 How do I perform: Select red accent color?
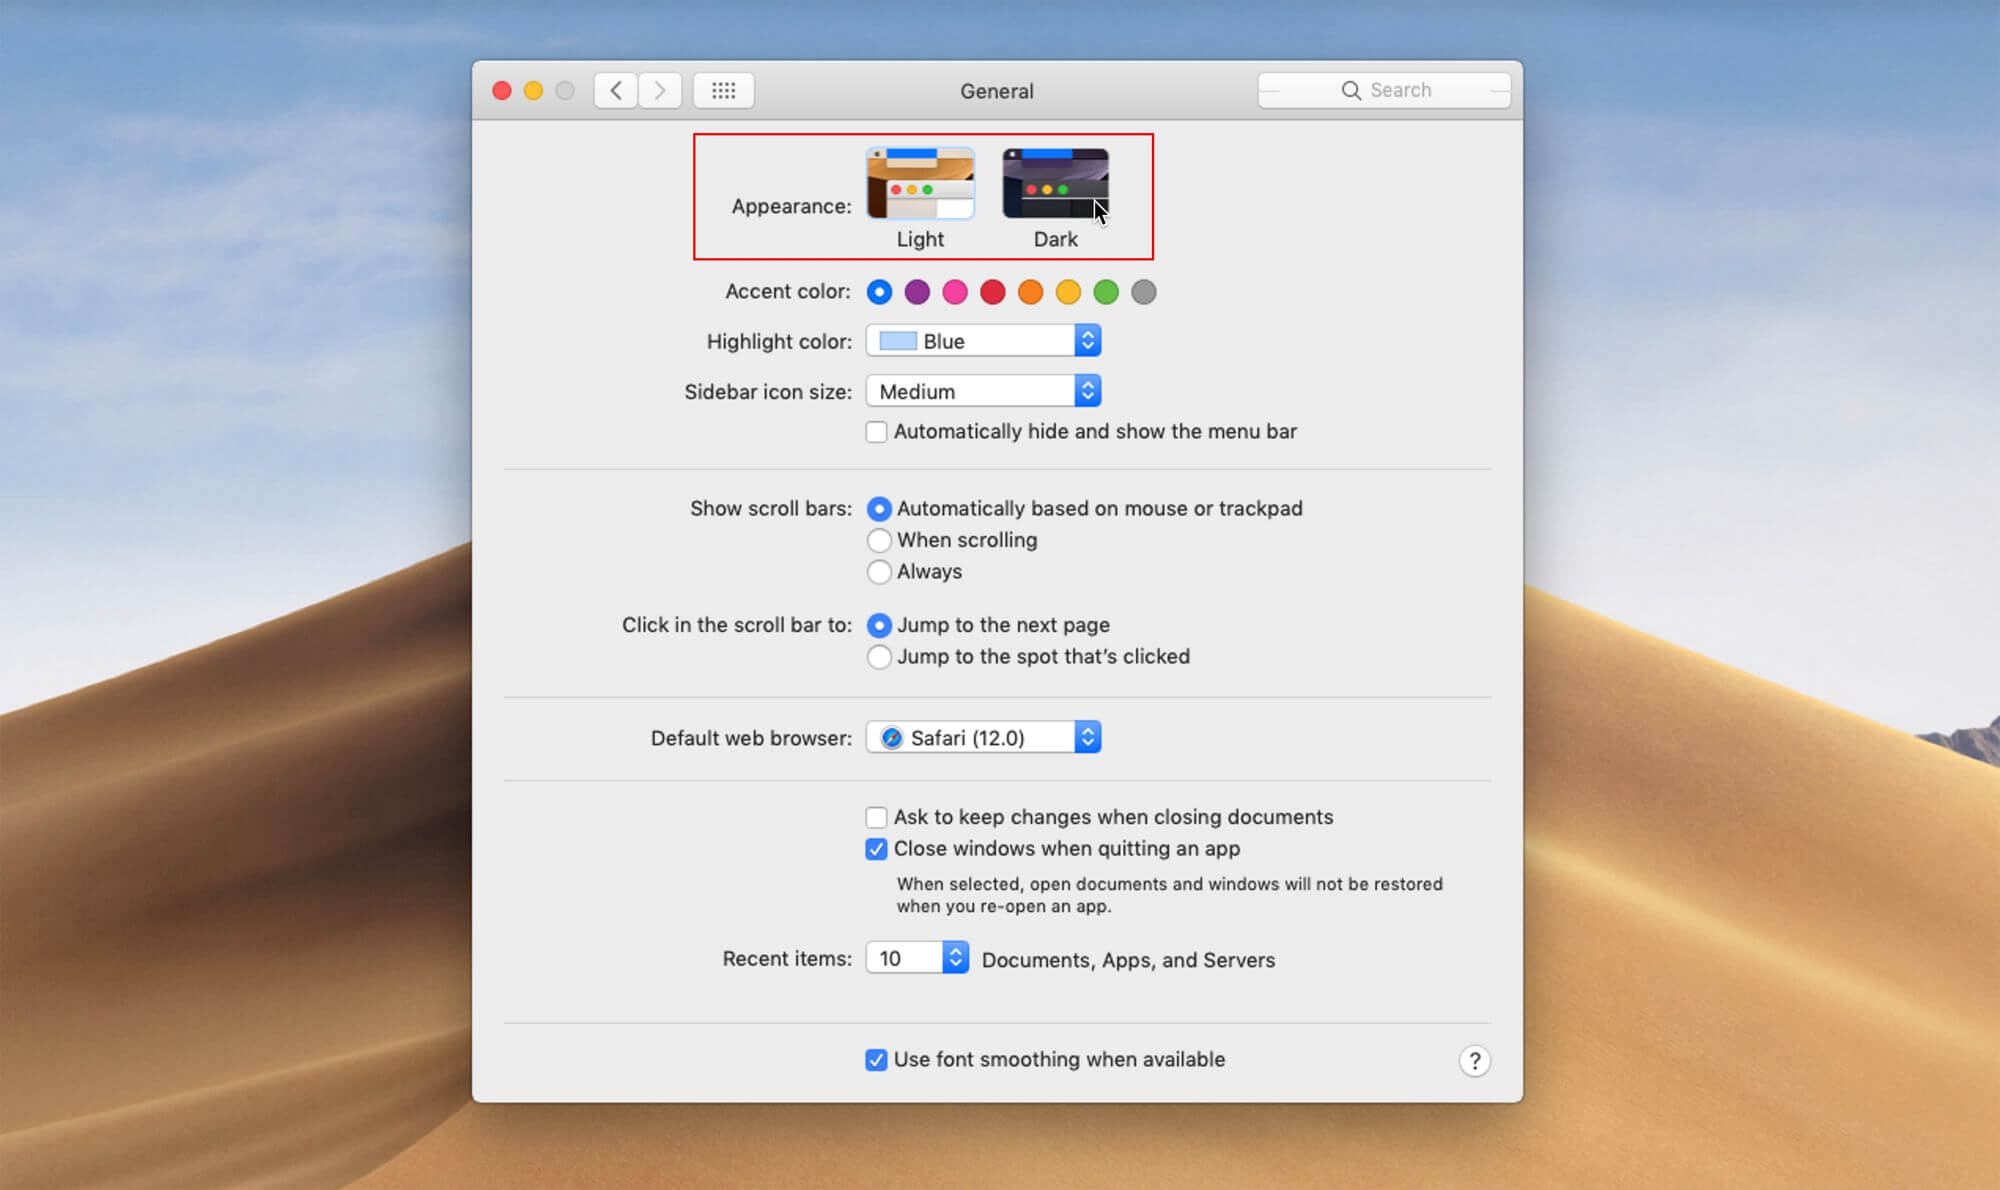point(990,292)
